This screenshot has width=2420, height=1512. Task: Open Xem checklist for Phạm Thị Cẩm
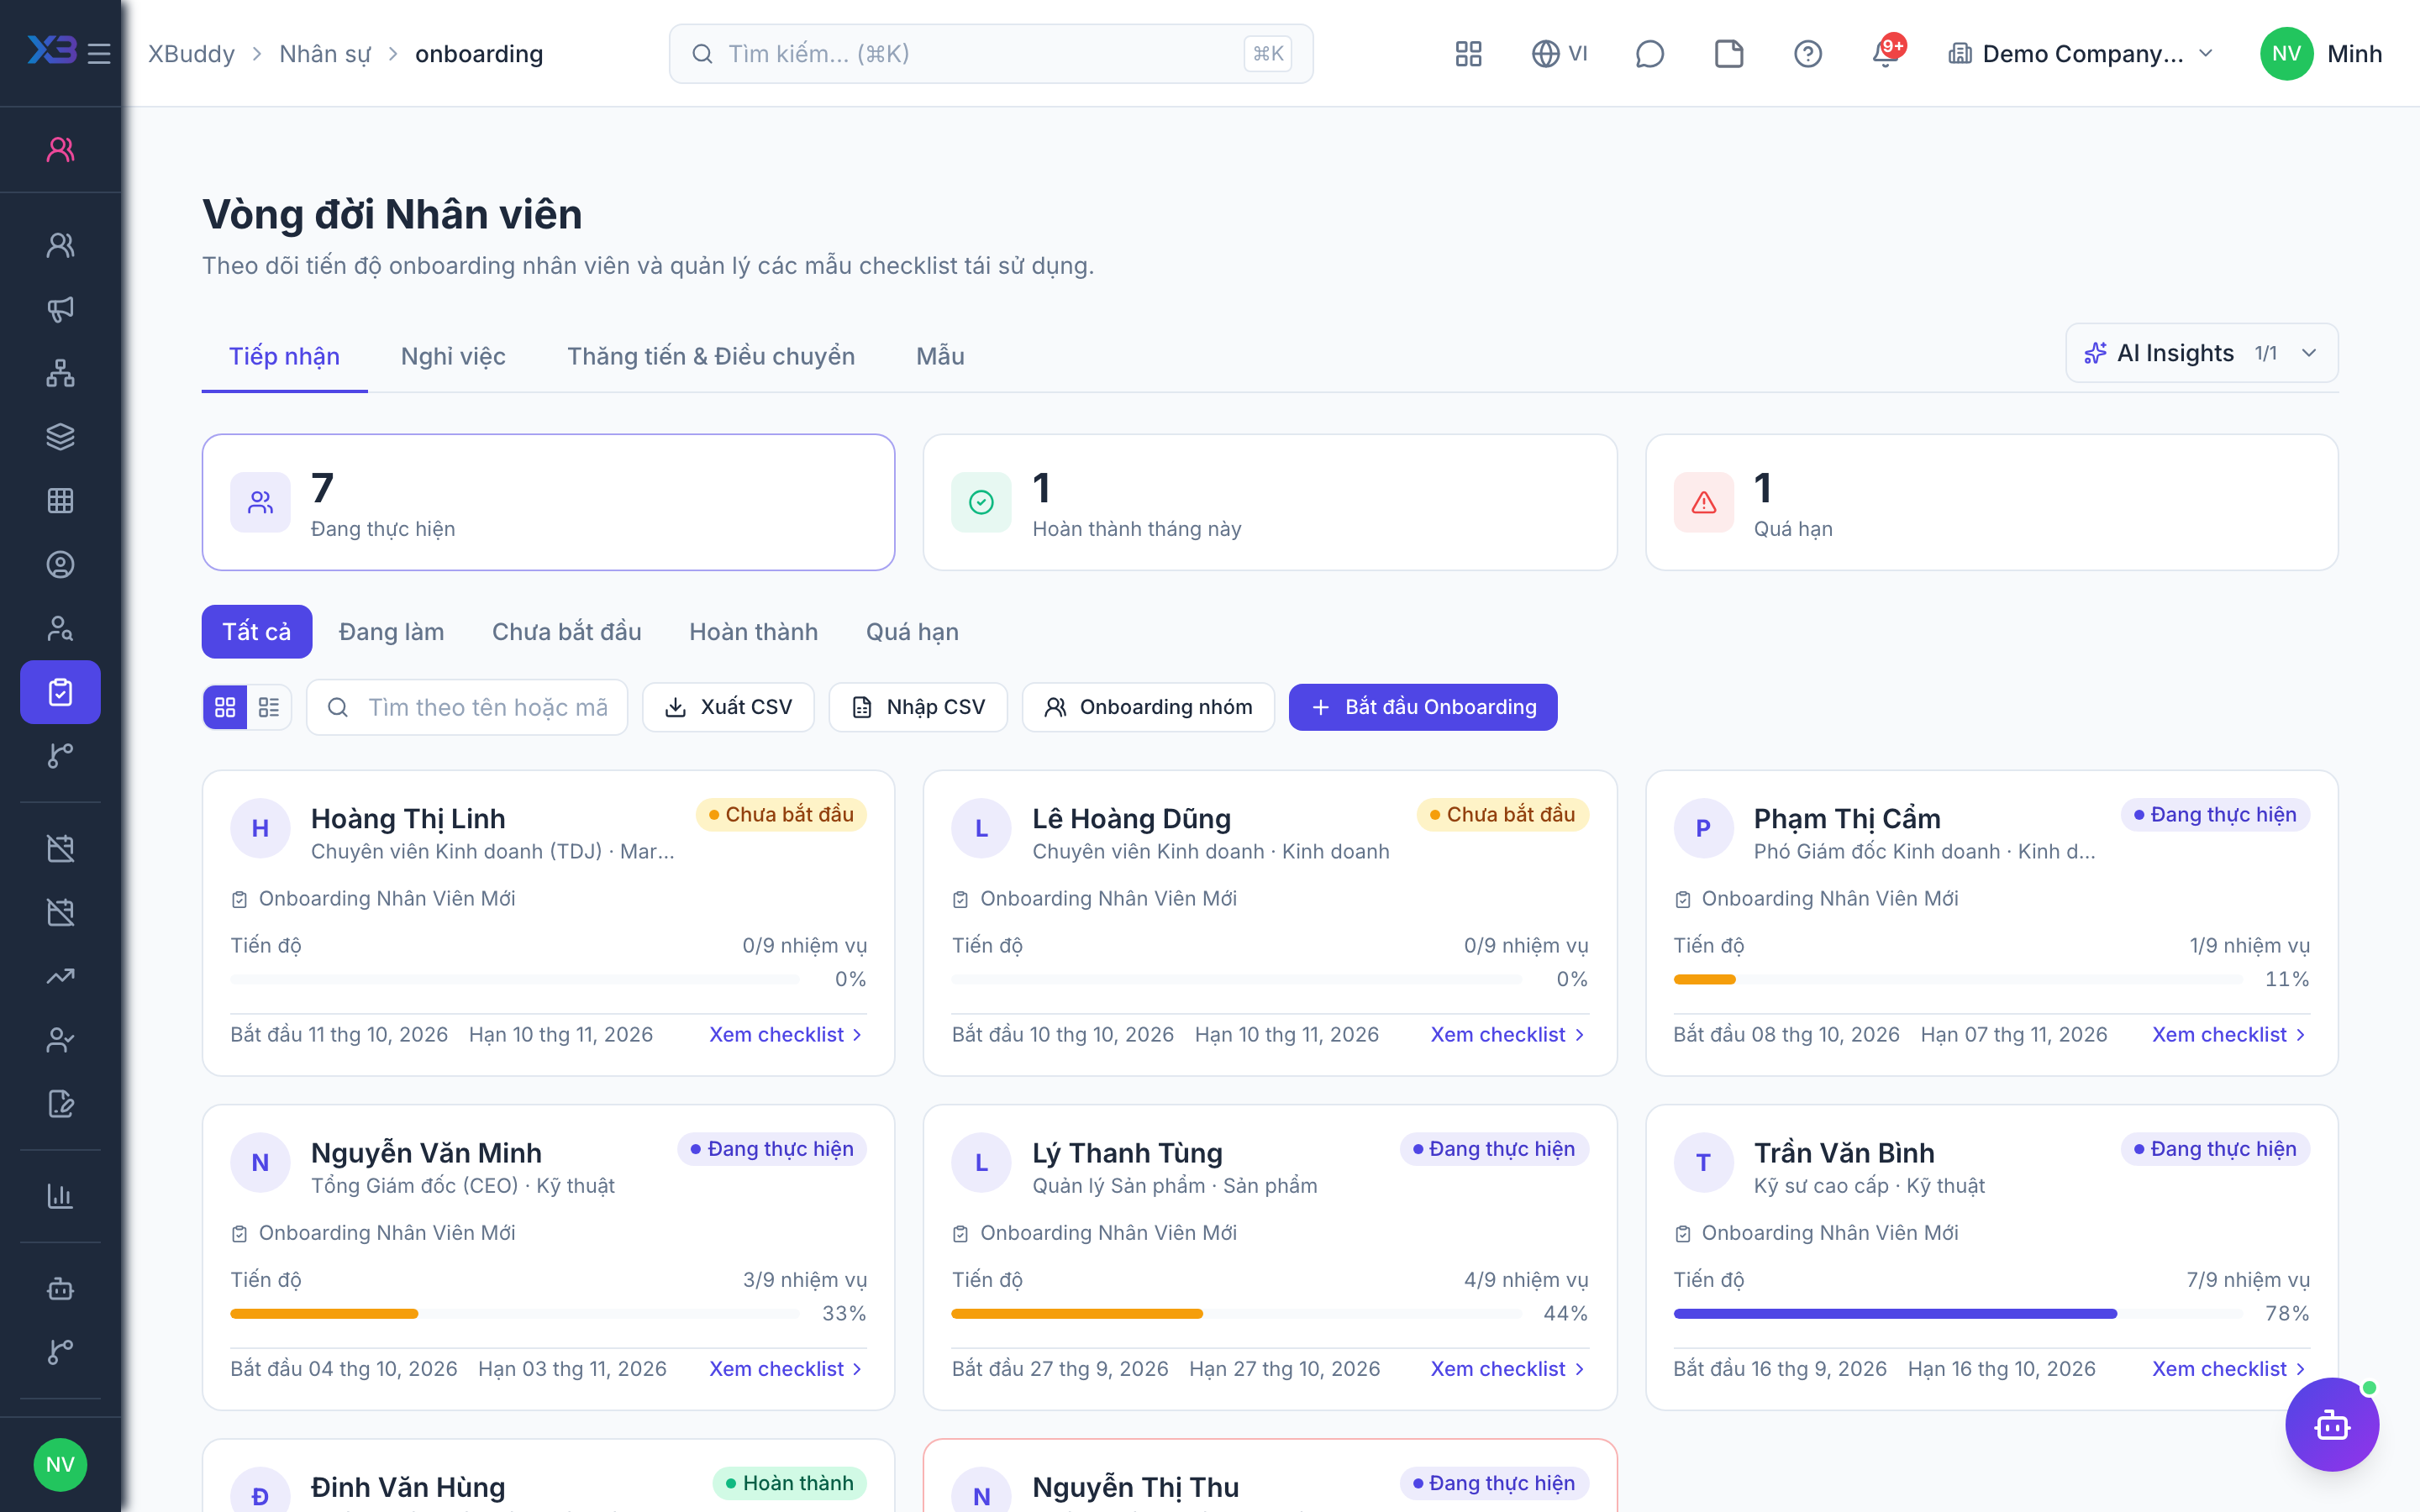pyautogui.click(x=2229, y=1034)
